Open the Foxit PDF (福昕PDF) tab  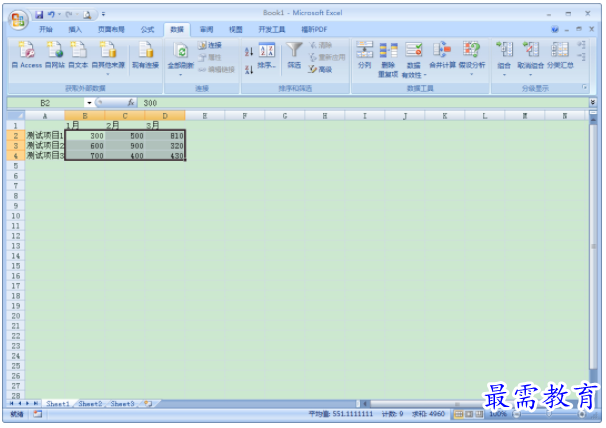[314, 29]
